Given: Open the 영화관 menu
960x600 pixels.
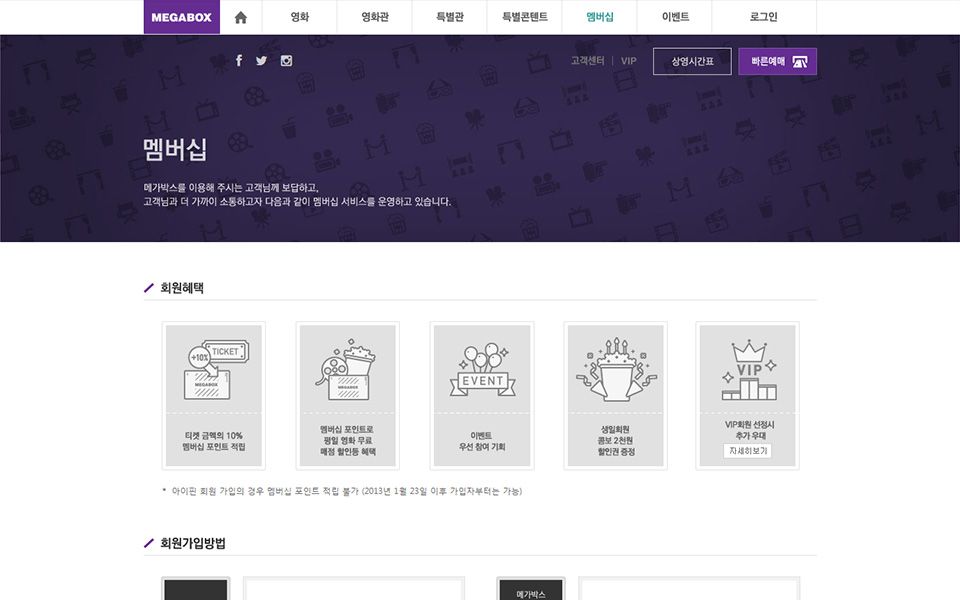Looking at the screenshot, I should point(374,17).
